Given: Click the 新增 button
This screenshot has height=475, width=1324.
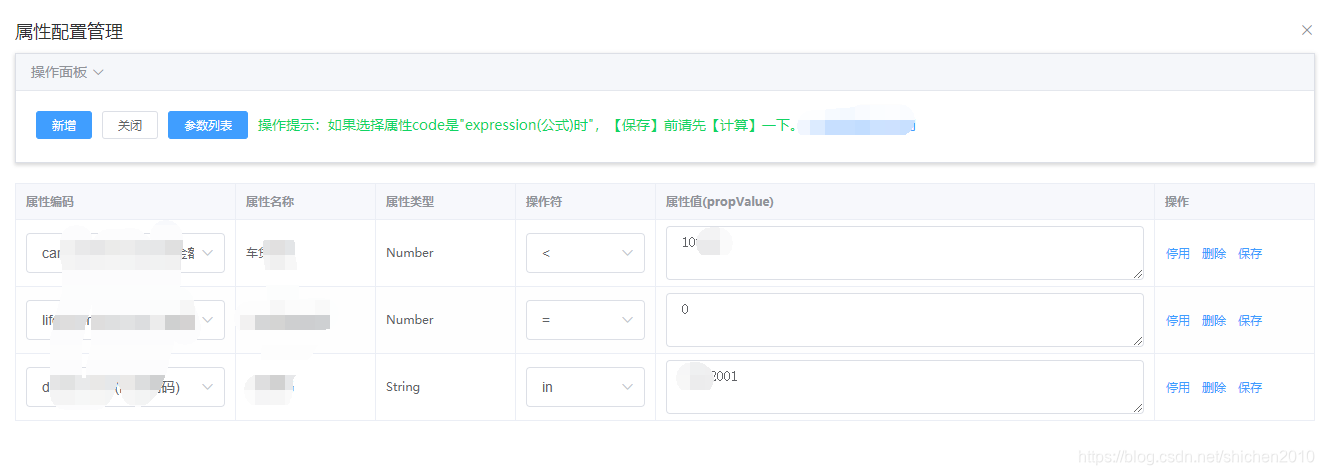Looking at the screenshot, I should [x=64, y=125].
